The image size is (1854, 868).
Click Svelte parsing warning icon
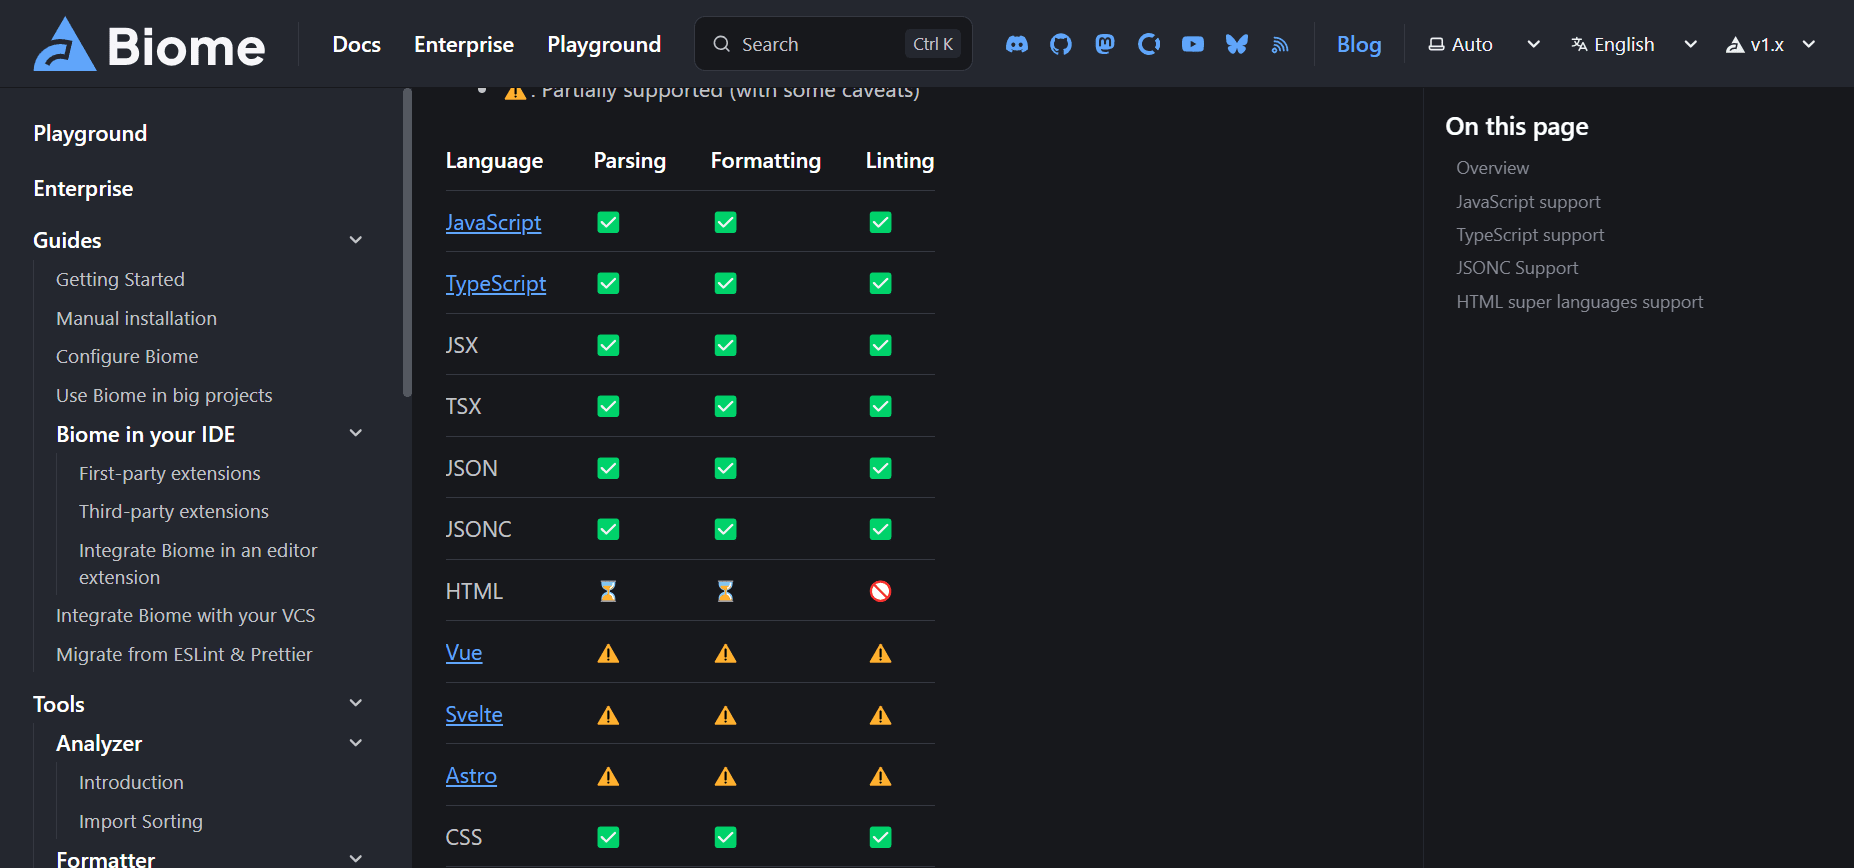(608, 715)
